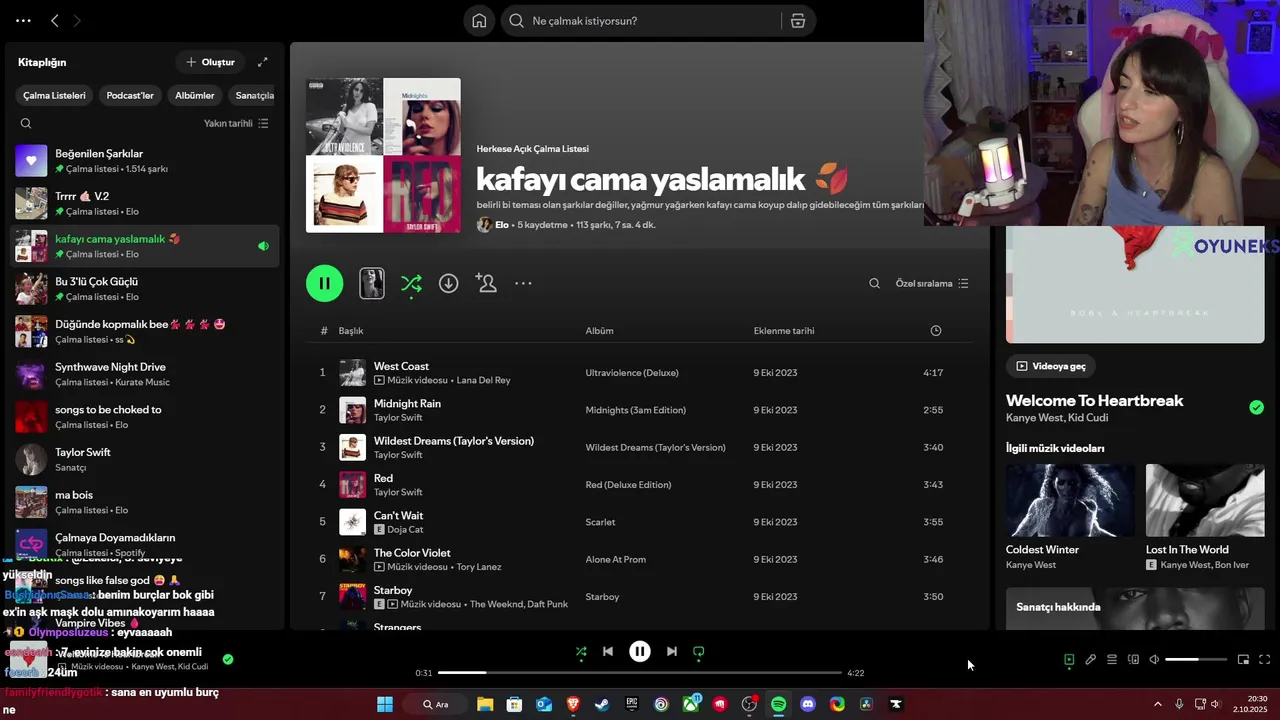
Task: Go to Spotify Home
Action: pyautogui.click(x=479, y=21)
